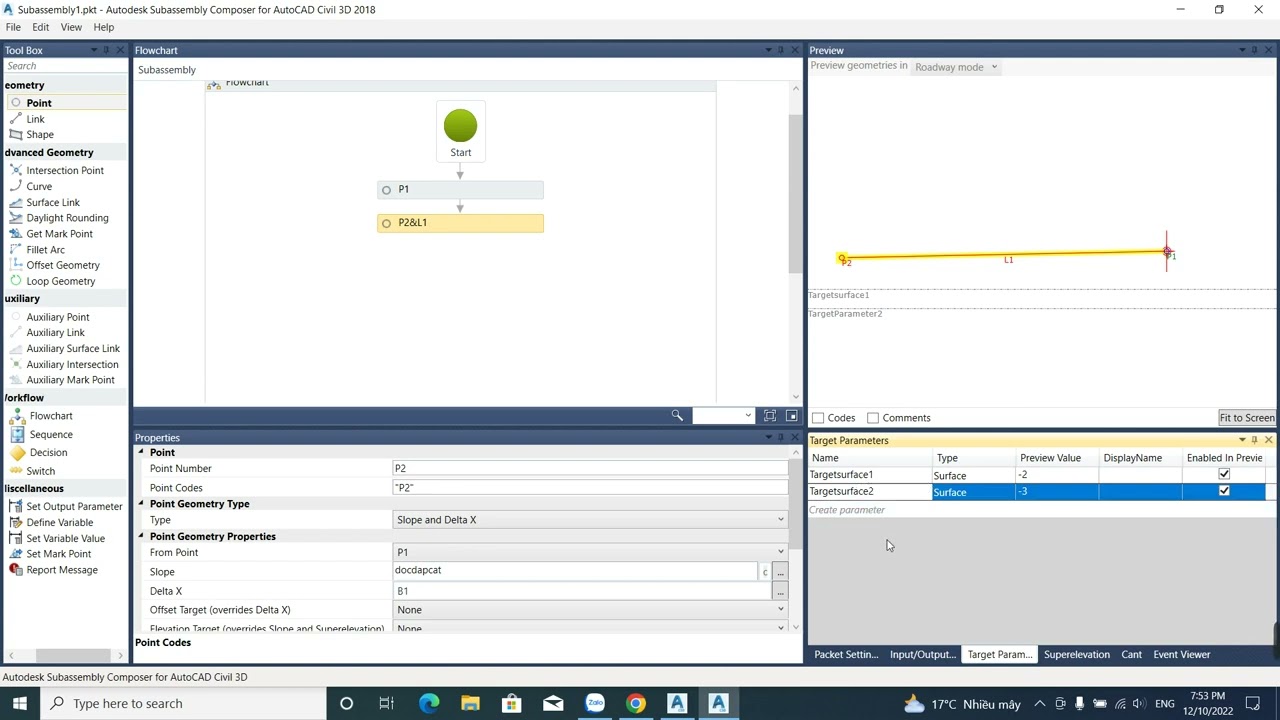The image size is (1280, 720).
Task: Toggle the Comments checkbox in Preview
Action: point(873,418)
